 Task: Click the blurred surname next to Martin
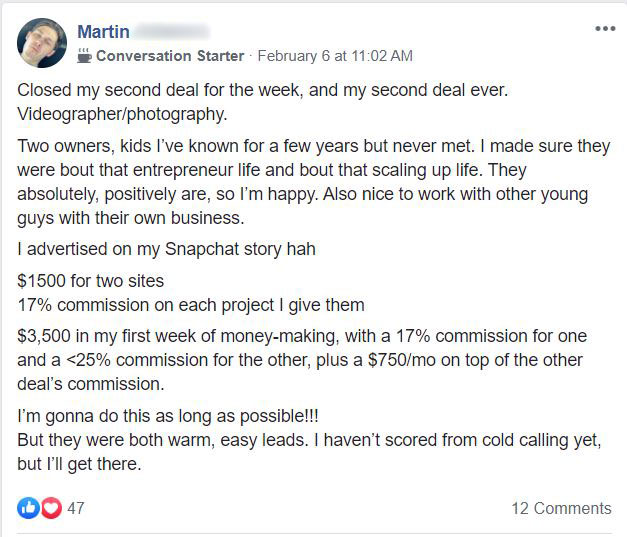coord(172,32)
